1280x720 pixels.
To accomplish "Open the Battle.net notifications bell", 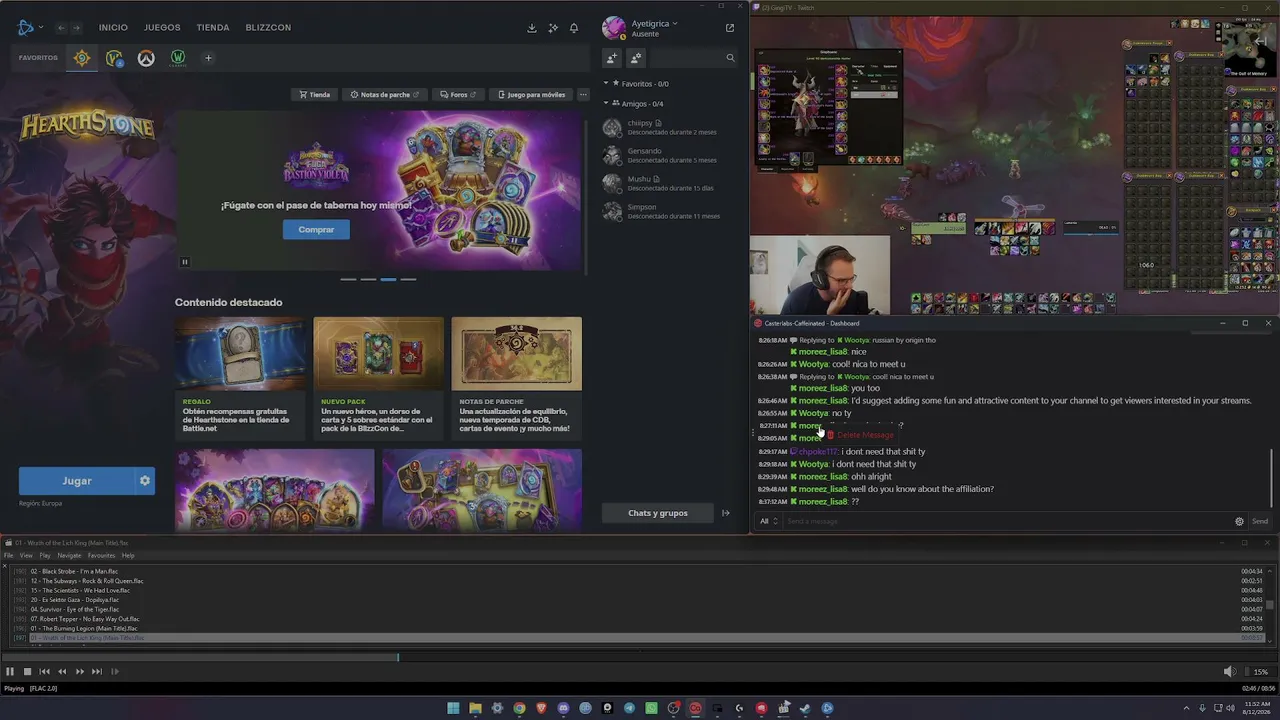I will (x=575, y=28).
